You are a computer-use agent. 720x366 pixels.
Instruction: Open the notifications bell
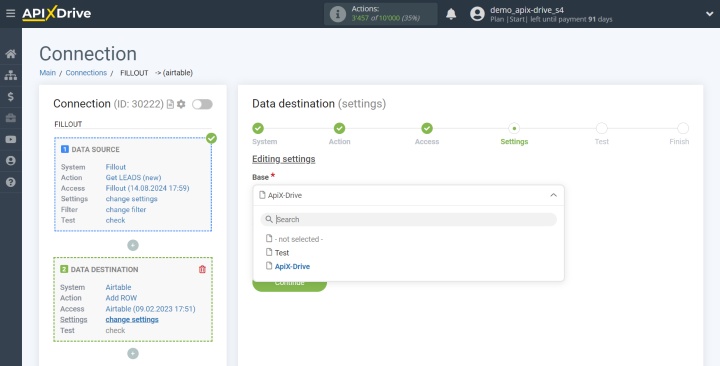point(451,14)
